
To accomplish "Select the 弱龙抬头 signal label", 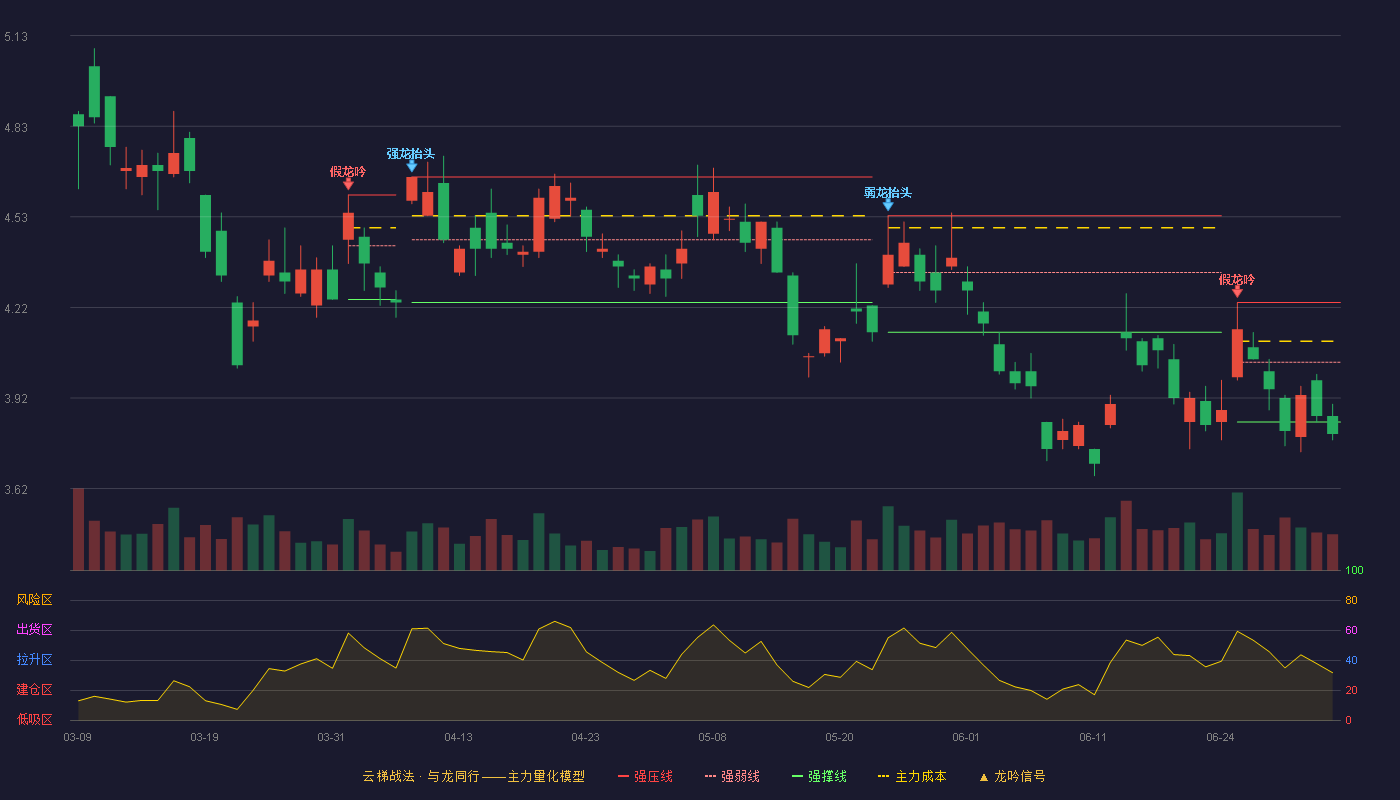I will [888, 192].
